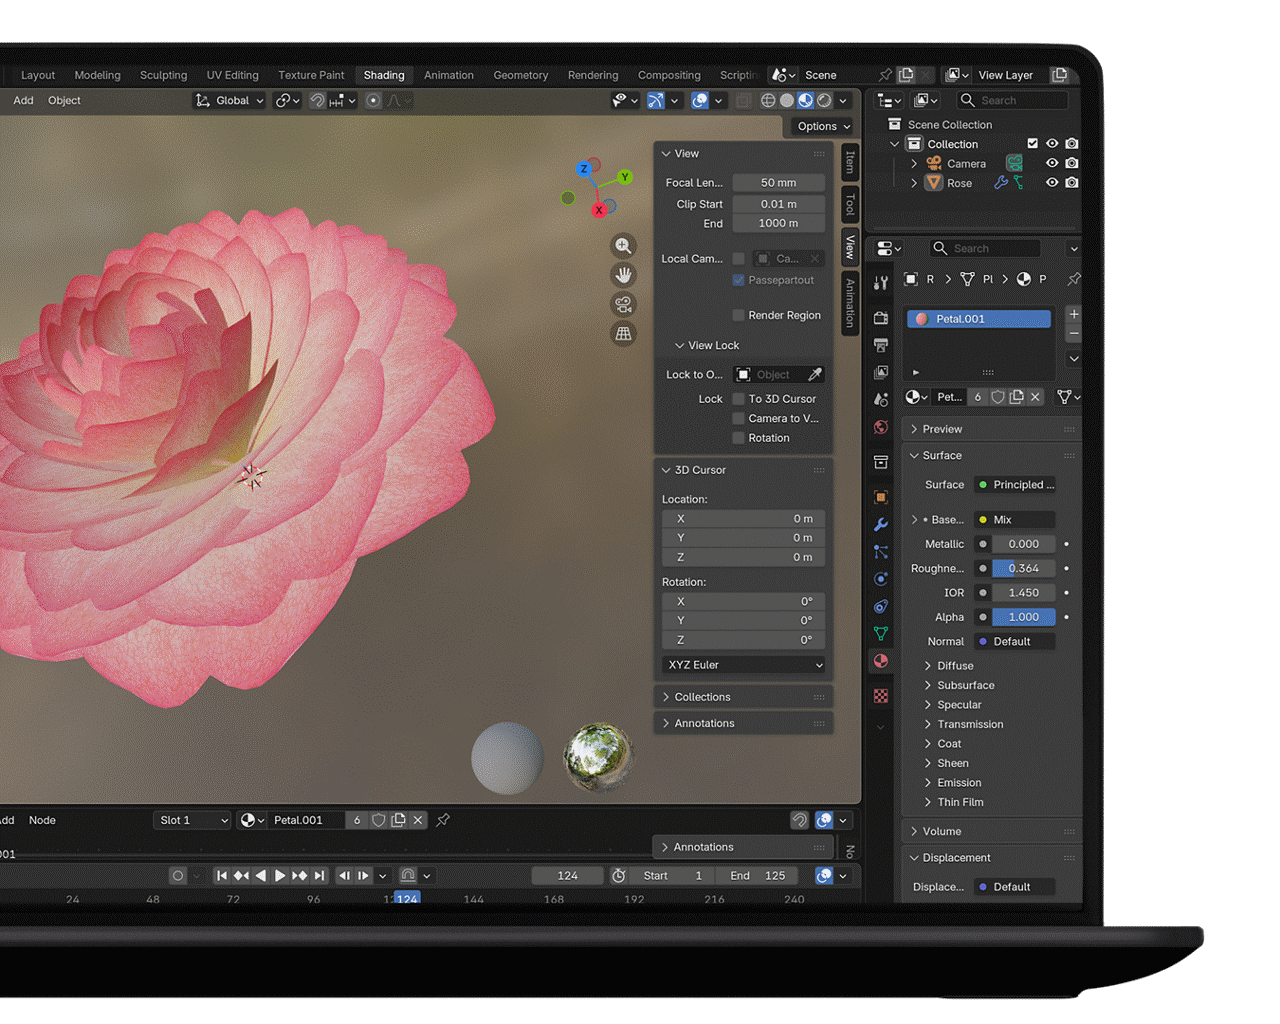Switch to the Texture Paint workspace tab
The height and width of the screenshot is (1024, 1280).
(x=311, y=75)
